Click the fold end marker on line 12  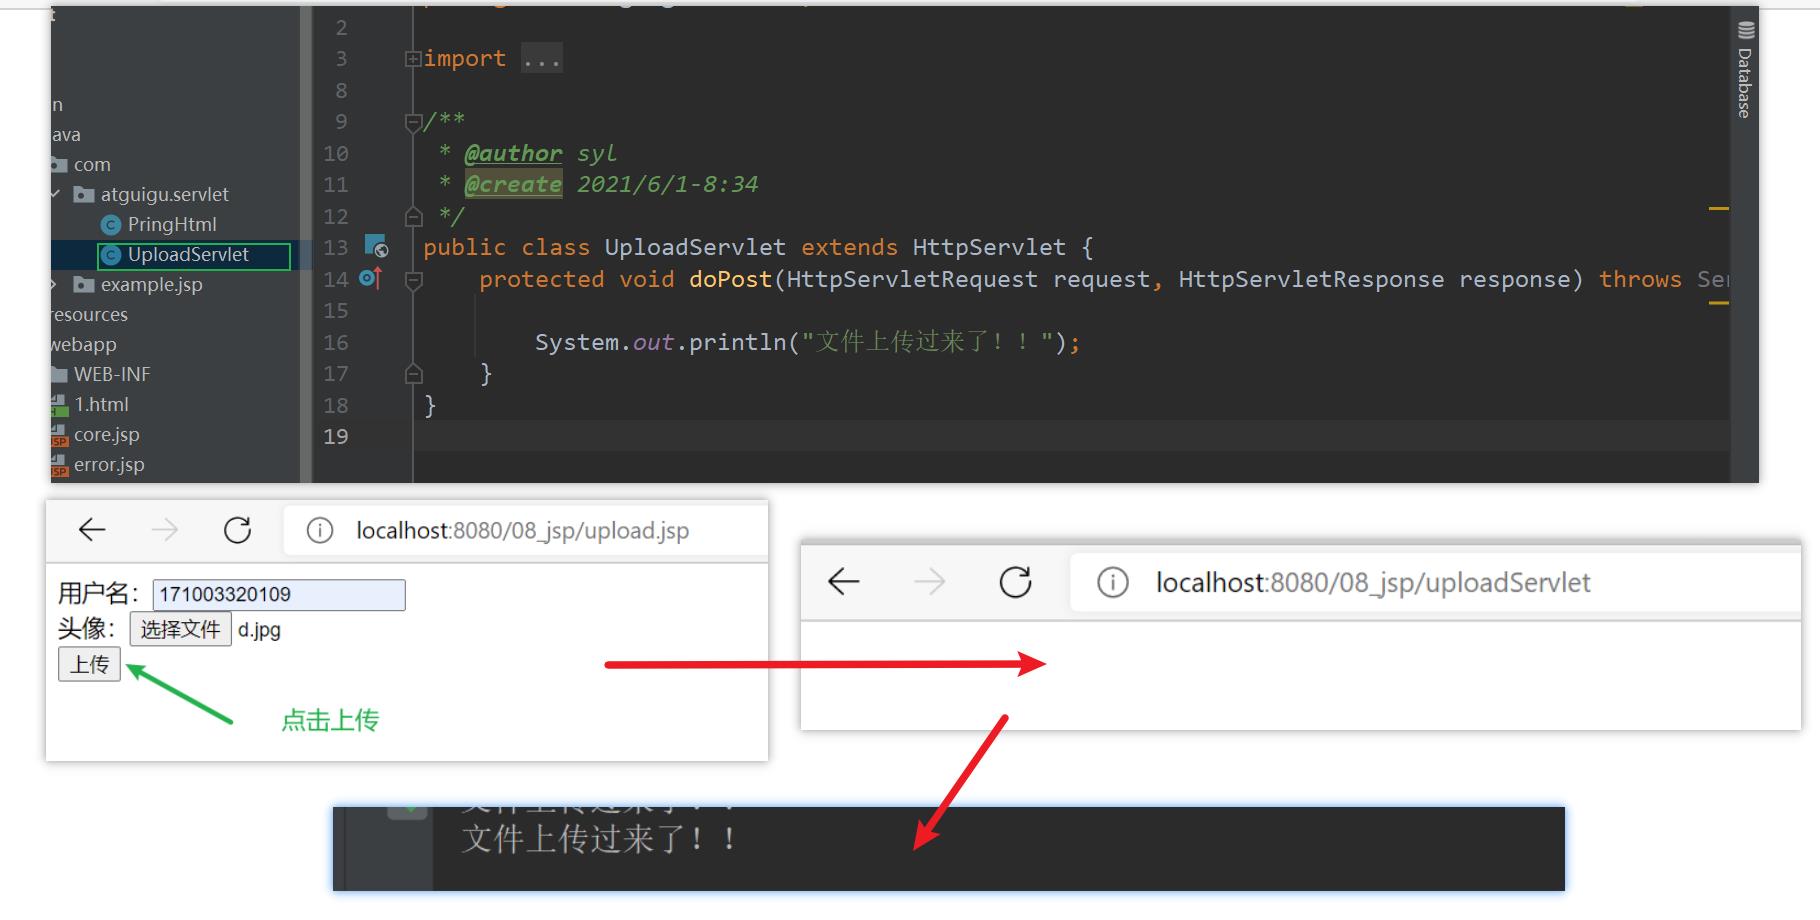click(413, 216)
